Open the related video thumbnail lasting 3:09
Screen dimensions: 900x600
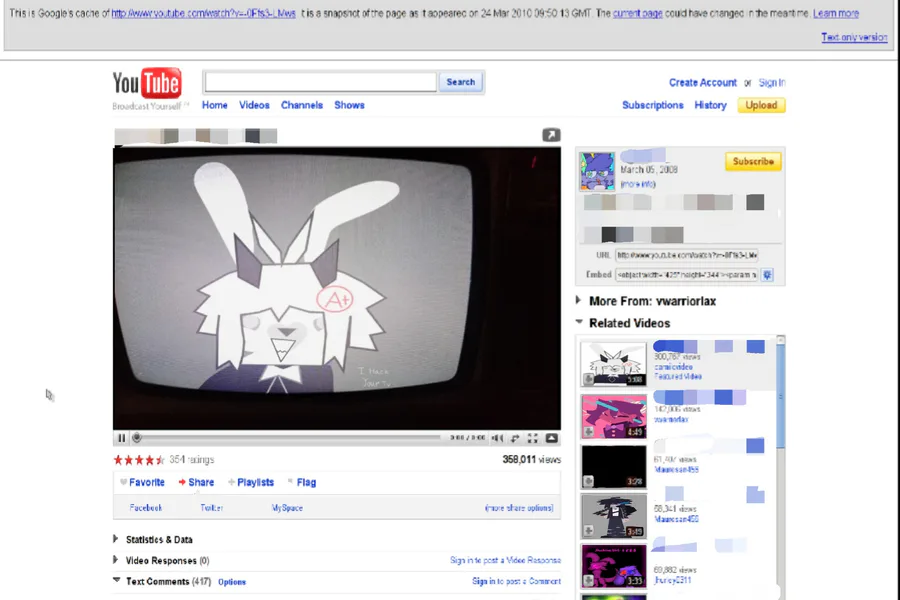click(x=614, y=516)
